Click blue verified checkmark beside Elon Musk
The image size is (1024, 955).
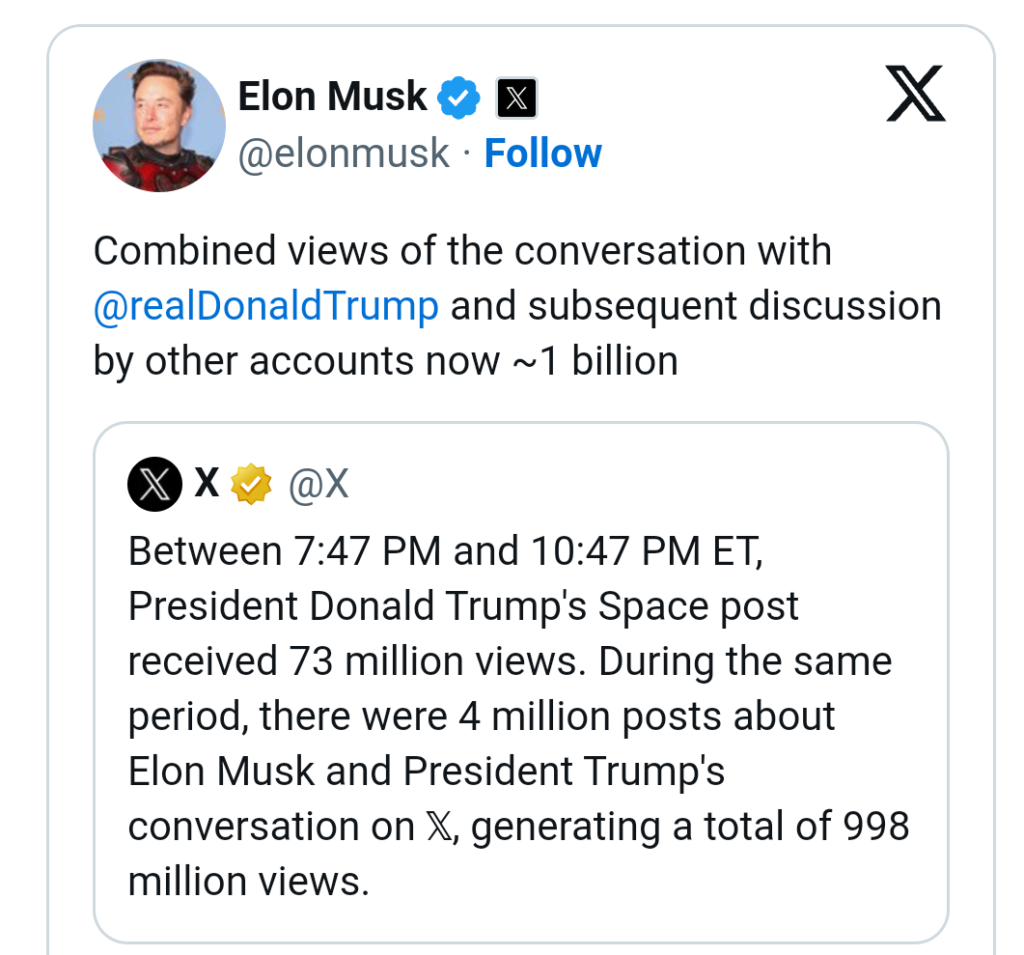tap(460, 98)
